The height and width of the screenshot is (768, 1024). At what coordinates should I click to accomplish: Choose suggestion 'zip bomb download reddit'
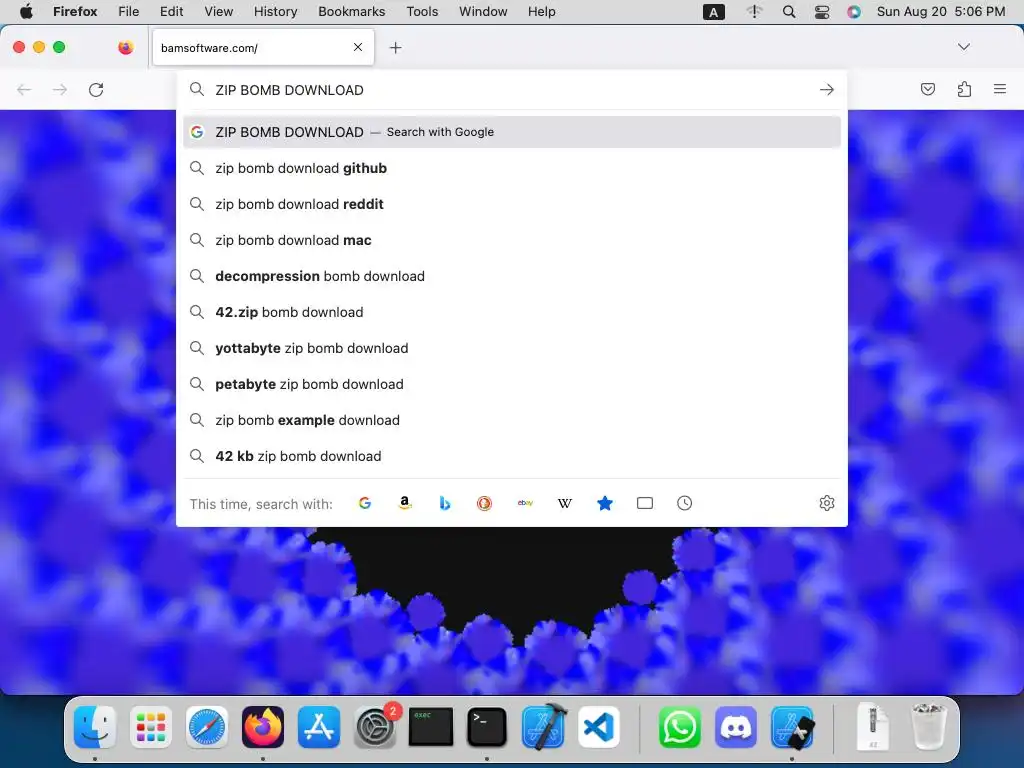pos(512,204)
